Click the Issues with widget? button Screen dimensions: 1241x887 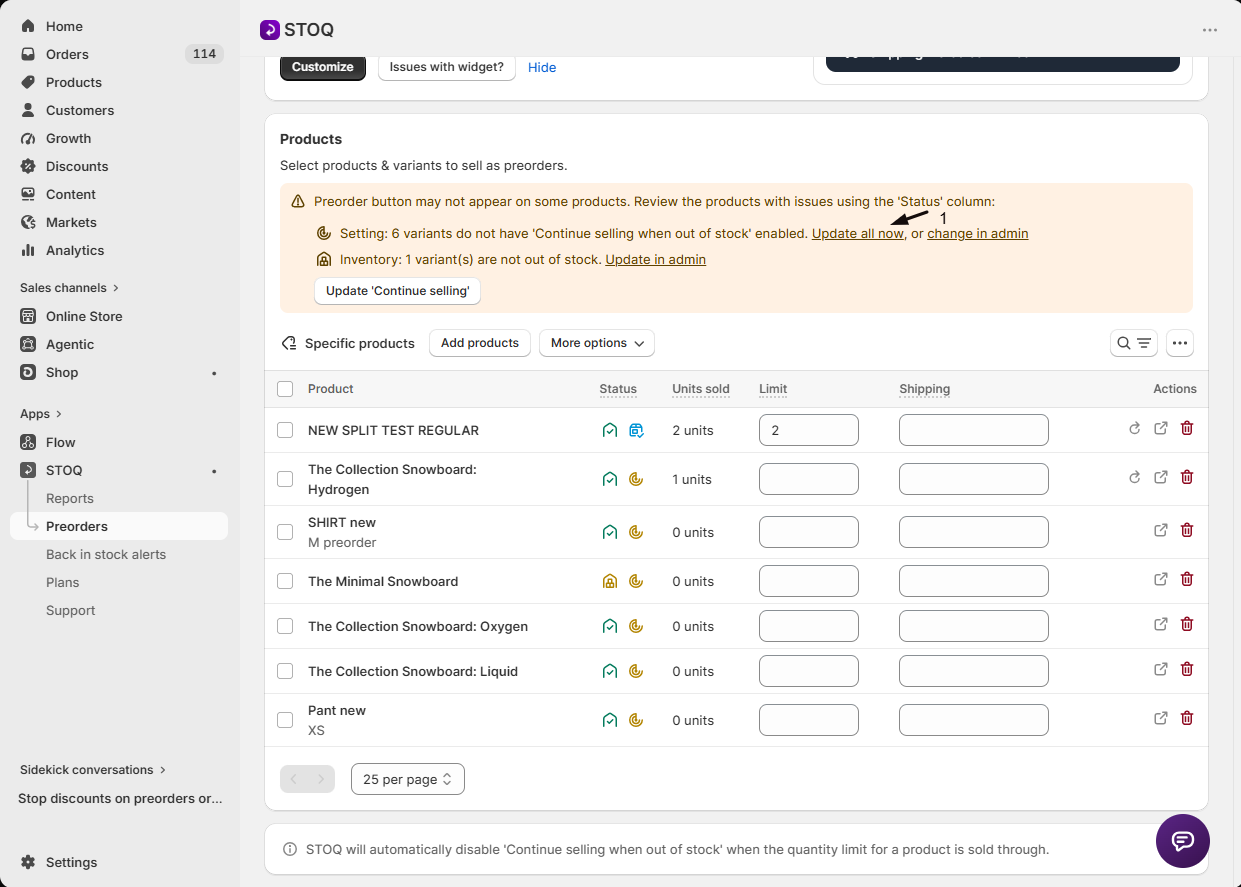click(447, 67)
